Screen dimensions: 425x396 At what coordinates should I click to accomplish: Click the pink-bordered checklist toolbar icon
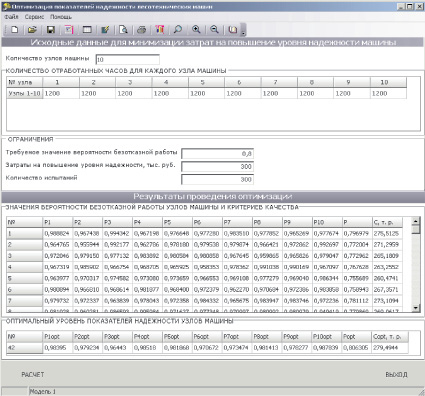(x=69, y=30)
